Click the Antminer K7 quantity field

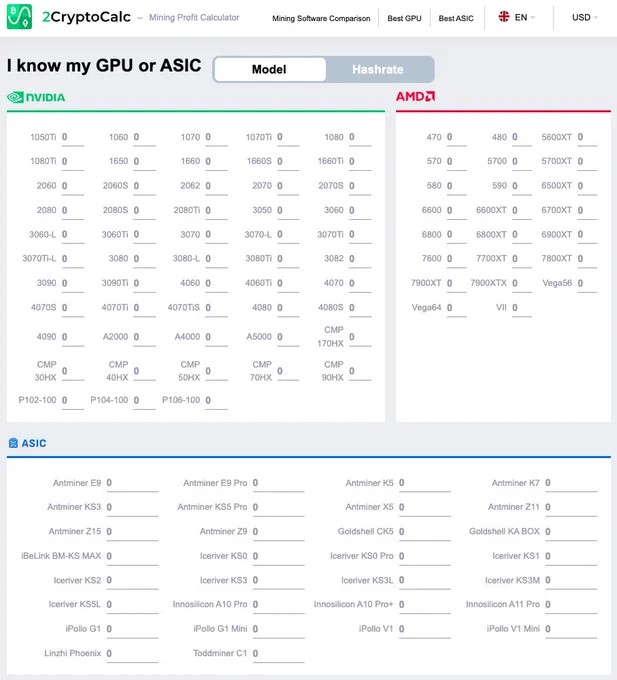tap(571, 484)
